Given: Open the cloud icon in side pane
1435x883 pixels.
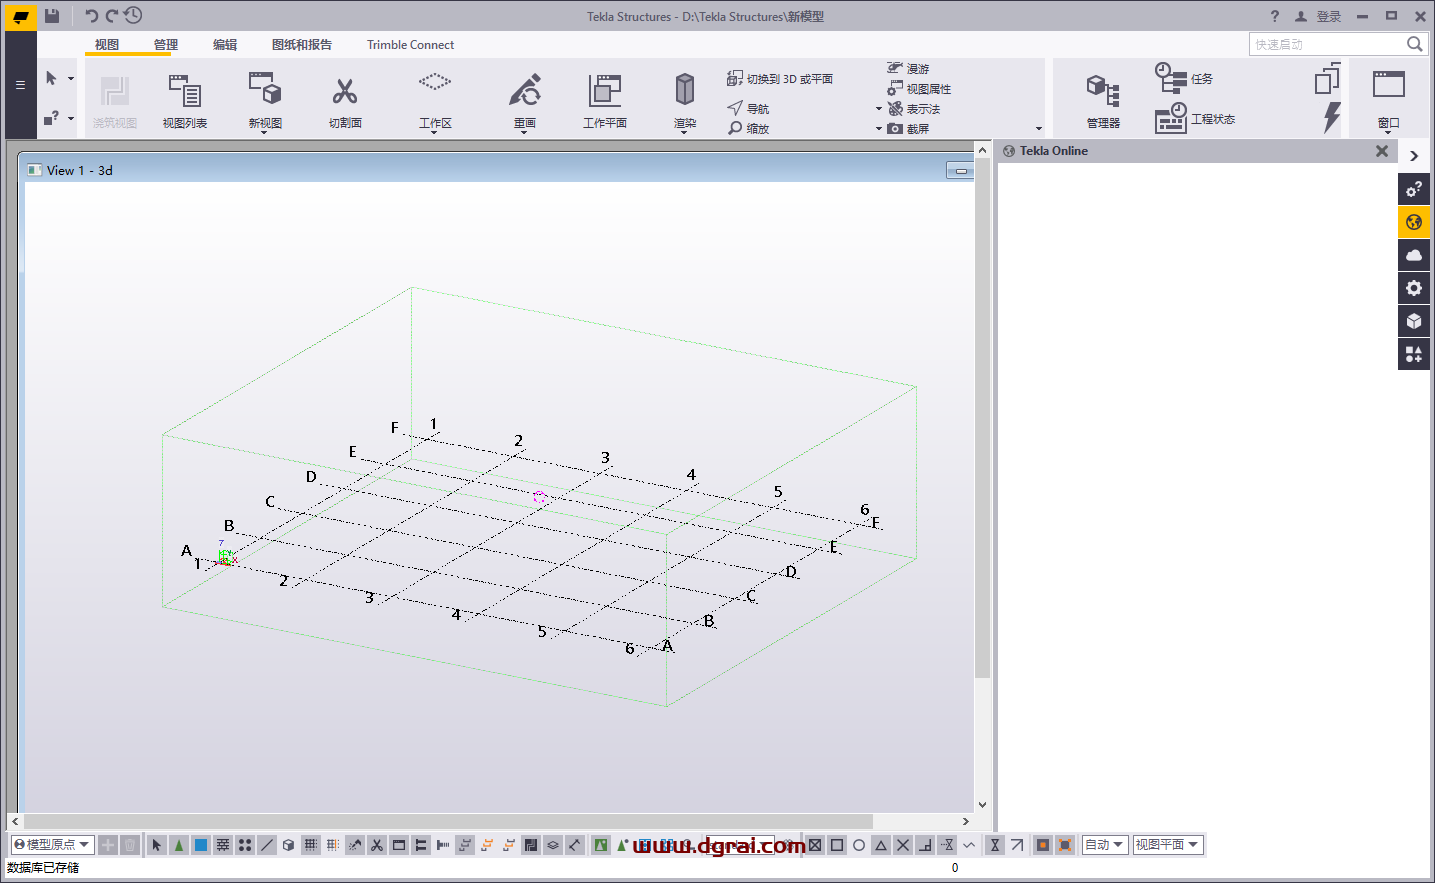Looking at the screenshot, I should [1414, 255].
